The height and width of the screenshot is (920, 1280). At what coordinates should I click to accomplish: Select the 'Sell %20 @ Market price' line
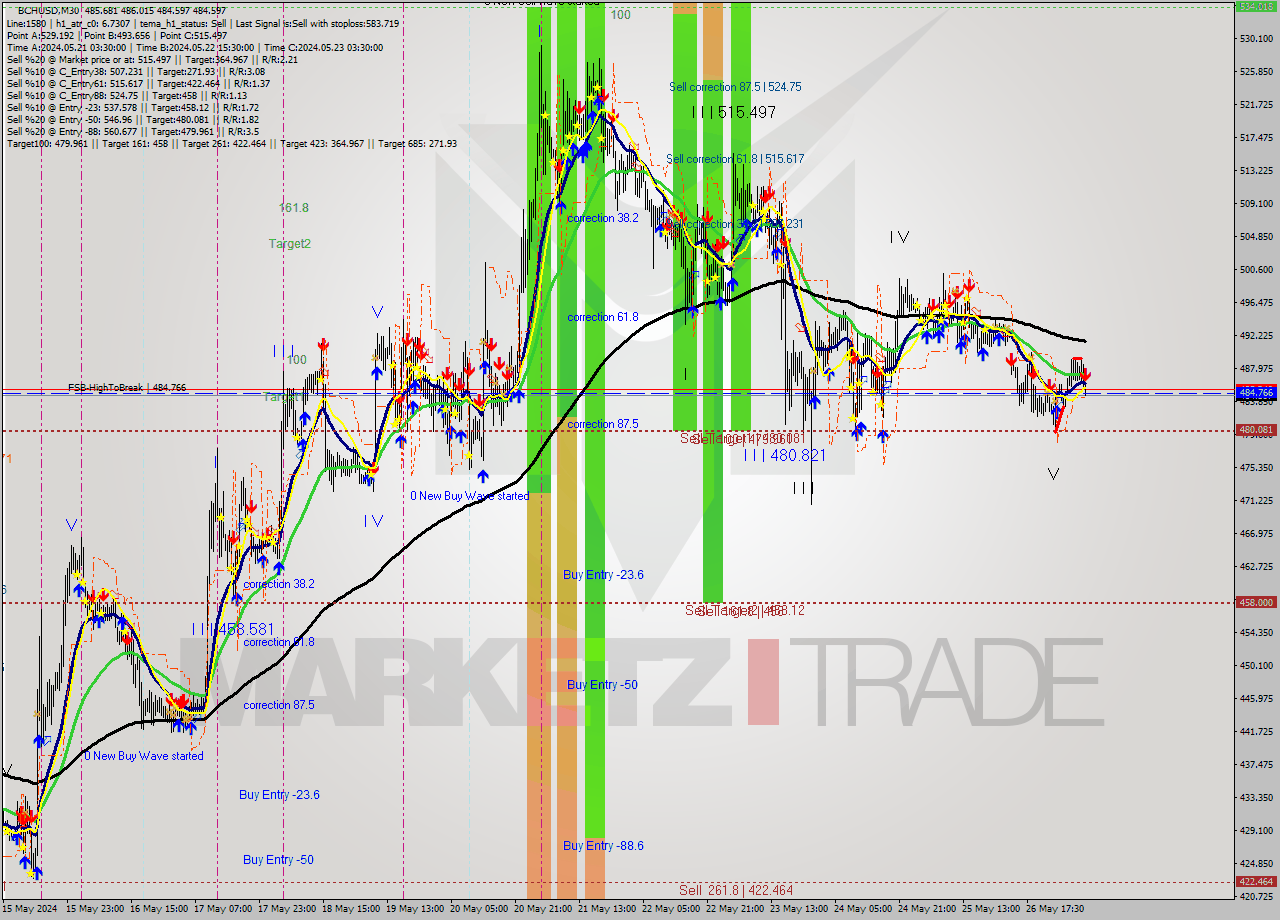pyautogui.click(x=152, y=59)
